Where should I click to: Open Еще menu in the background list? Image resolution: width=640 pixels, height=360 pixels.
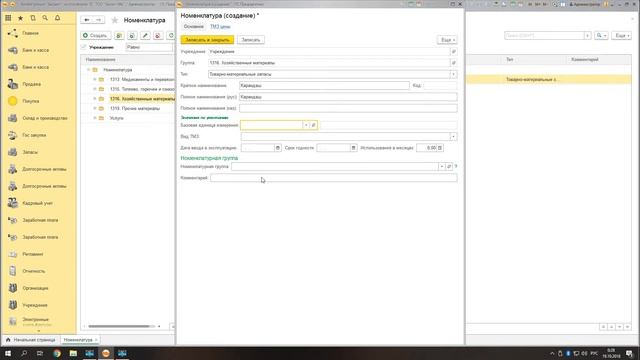621,36
